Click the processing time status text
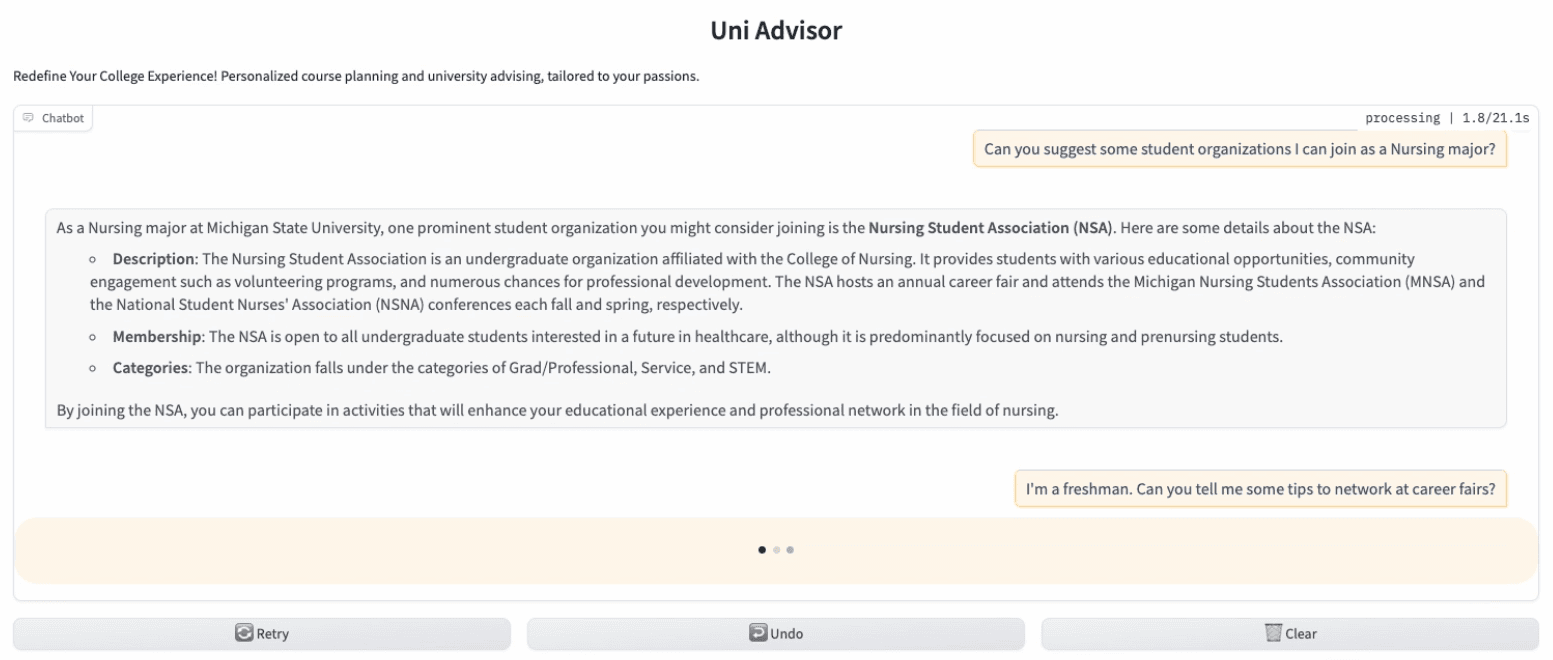The height and width of the screenshot is (660, 1553). pos(1447,118)
